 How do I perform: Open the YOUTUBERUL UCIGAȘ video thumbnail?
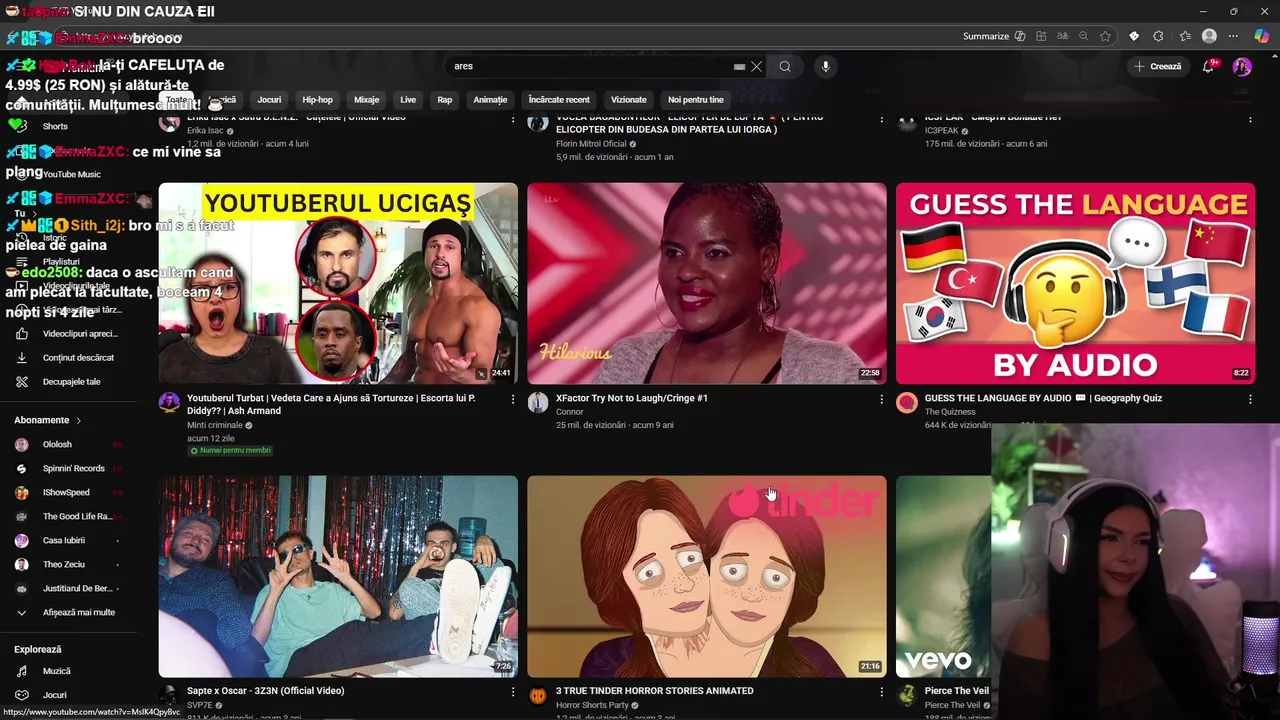coord(338,283)
